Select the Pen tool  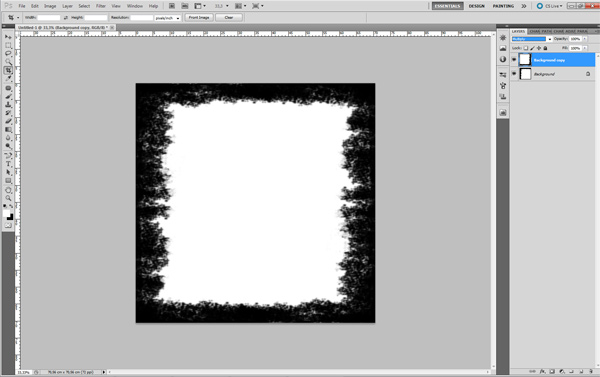(x=8, y=156)
